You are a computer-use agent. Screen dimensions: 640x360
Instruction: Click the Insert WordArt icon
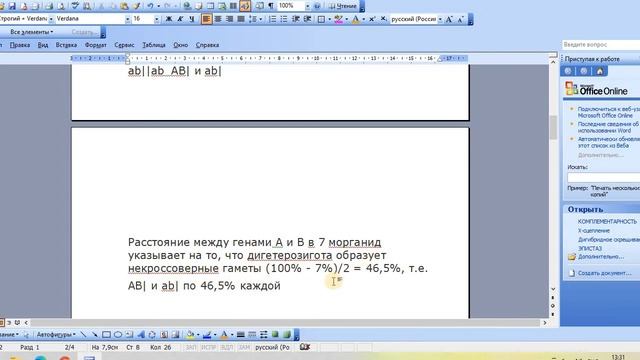[141, 335]
